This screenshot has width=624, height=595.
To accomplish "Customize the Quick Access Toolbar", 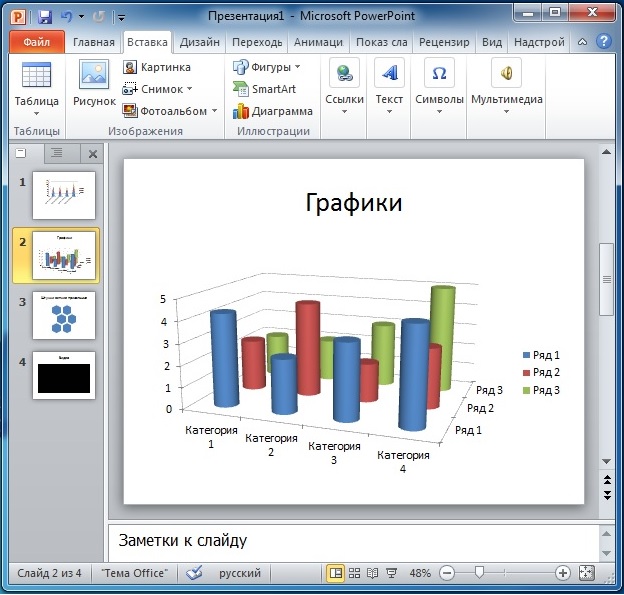I will point(121,17).
